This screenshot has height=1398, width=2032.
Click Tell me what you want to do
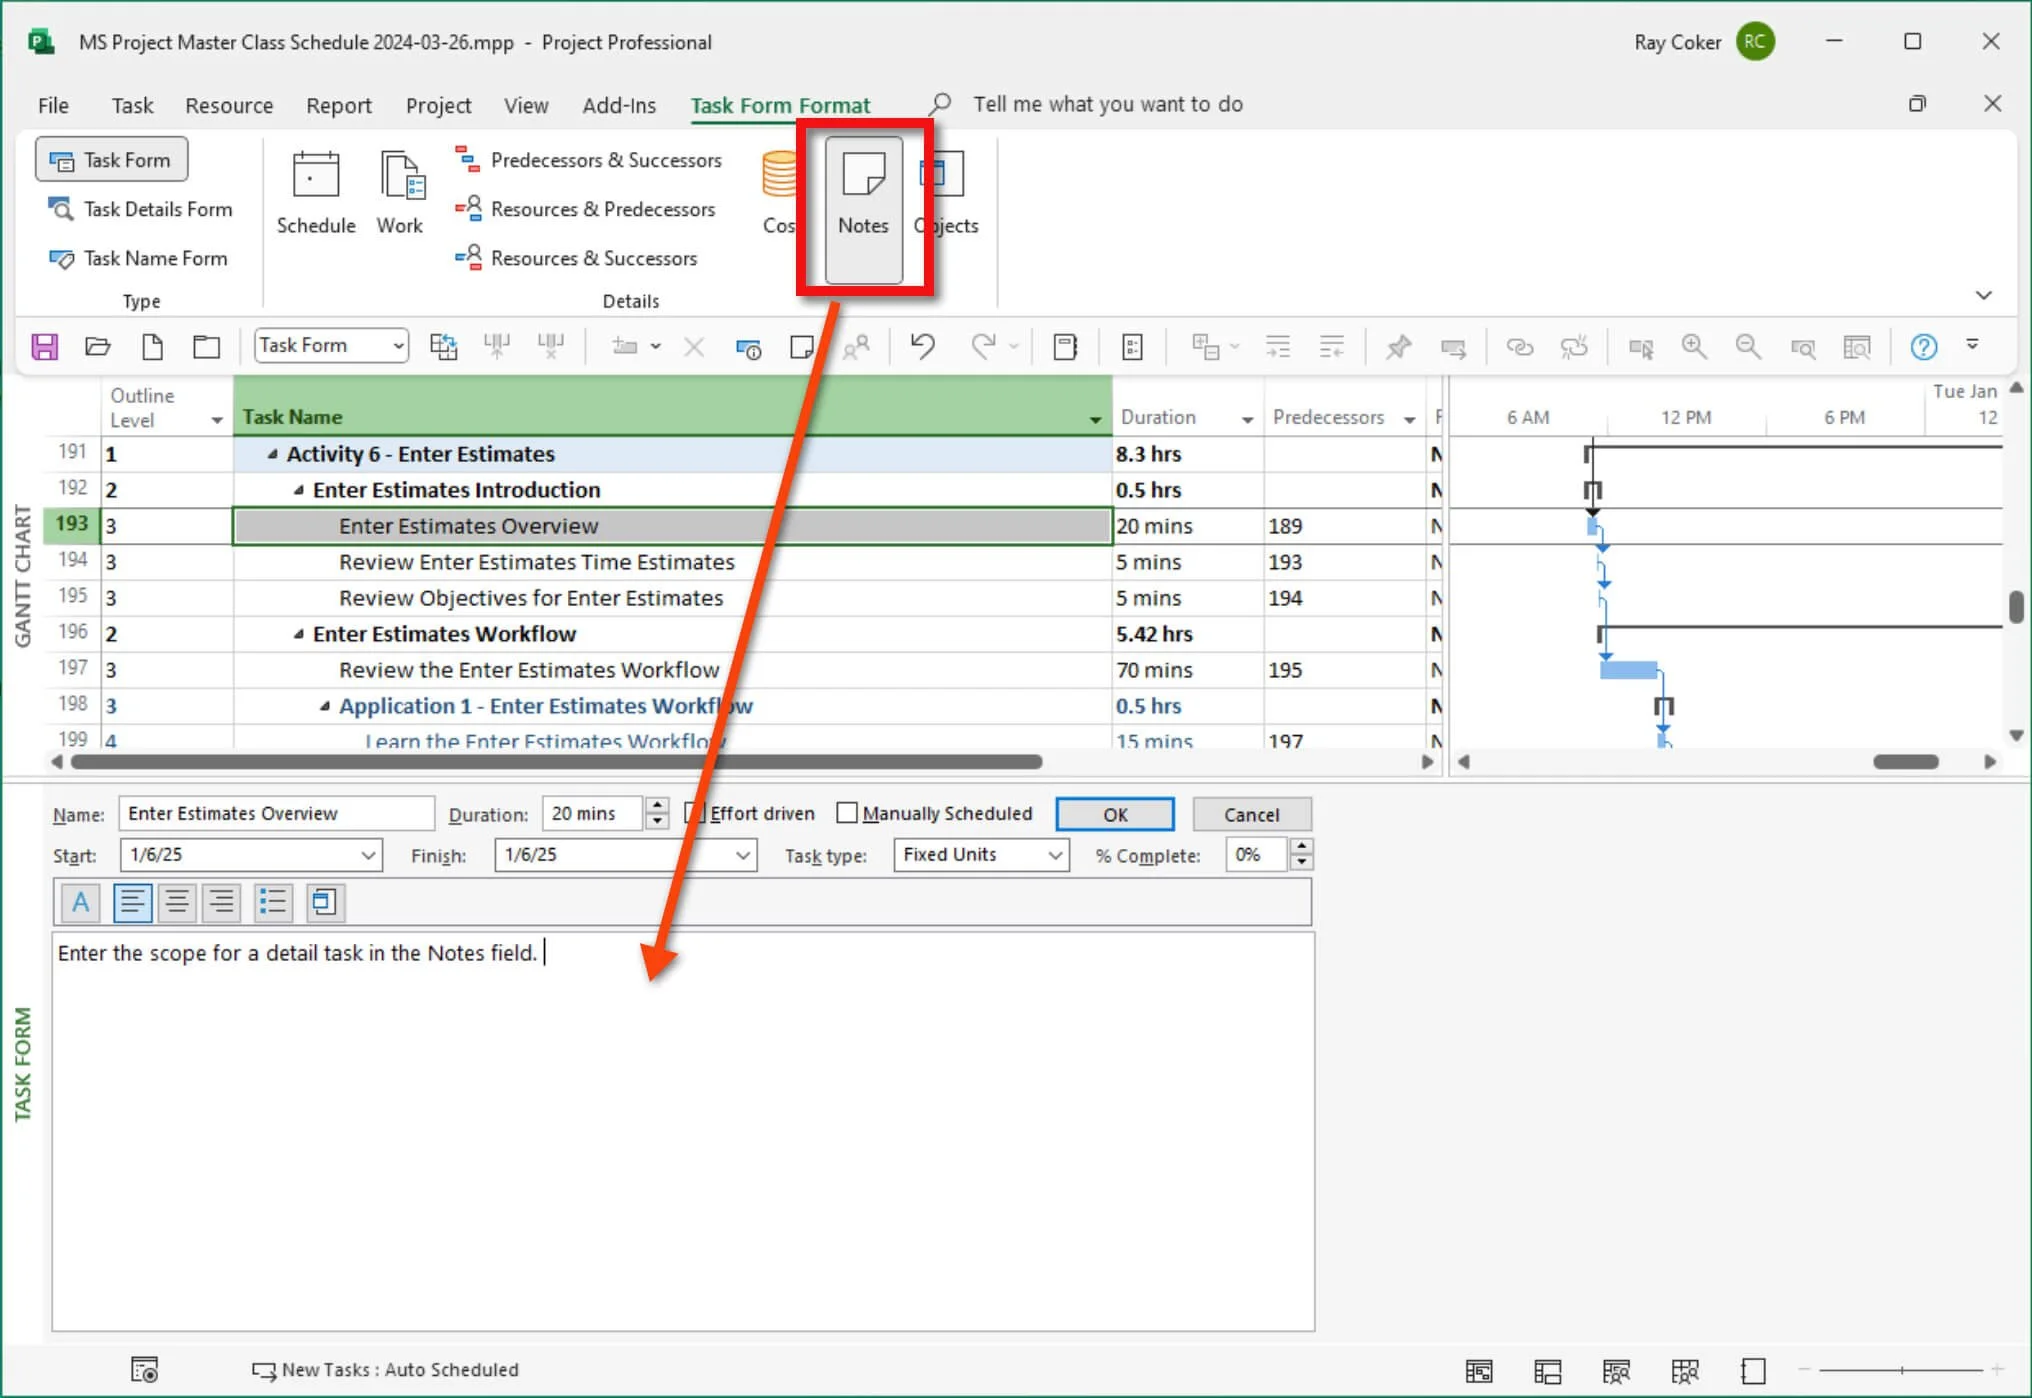(x=1107, y=104)
